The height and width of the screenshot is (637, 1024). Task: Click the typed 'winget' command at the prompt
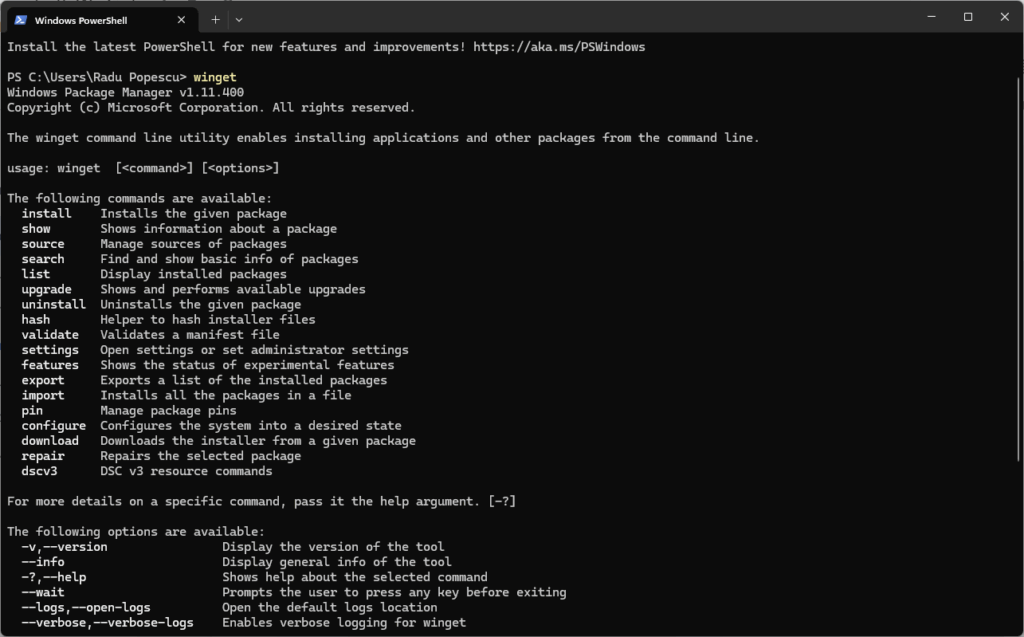tap(215, 77)
